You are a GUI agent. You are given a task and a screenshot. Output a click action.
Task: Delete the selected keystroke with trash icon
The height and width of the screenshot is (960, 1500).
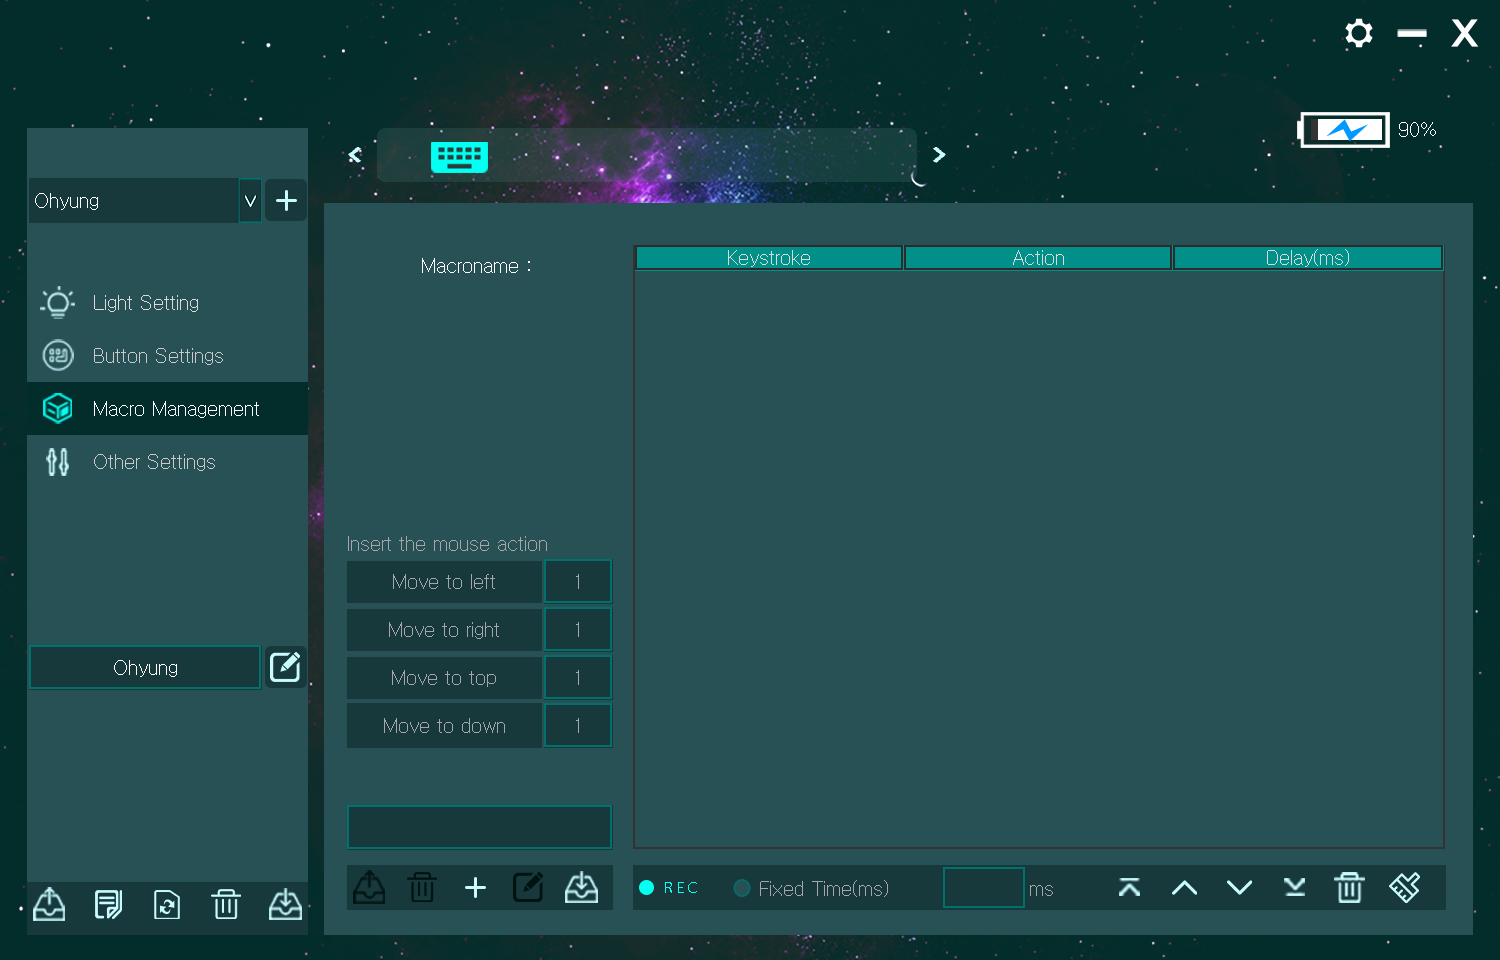point(1349,888)
